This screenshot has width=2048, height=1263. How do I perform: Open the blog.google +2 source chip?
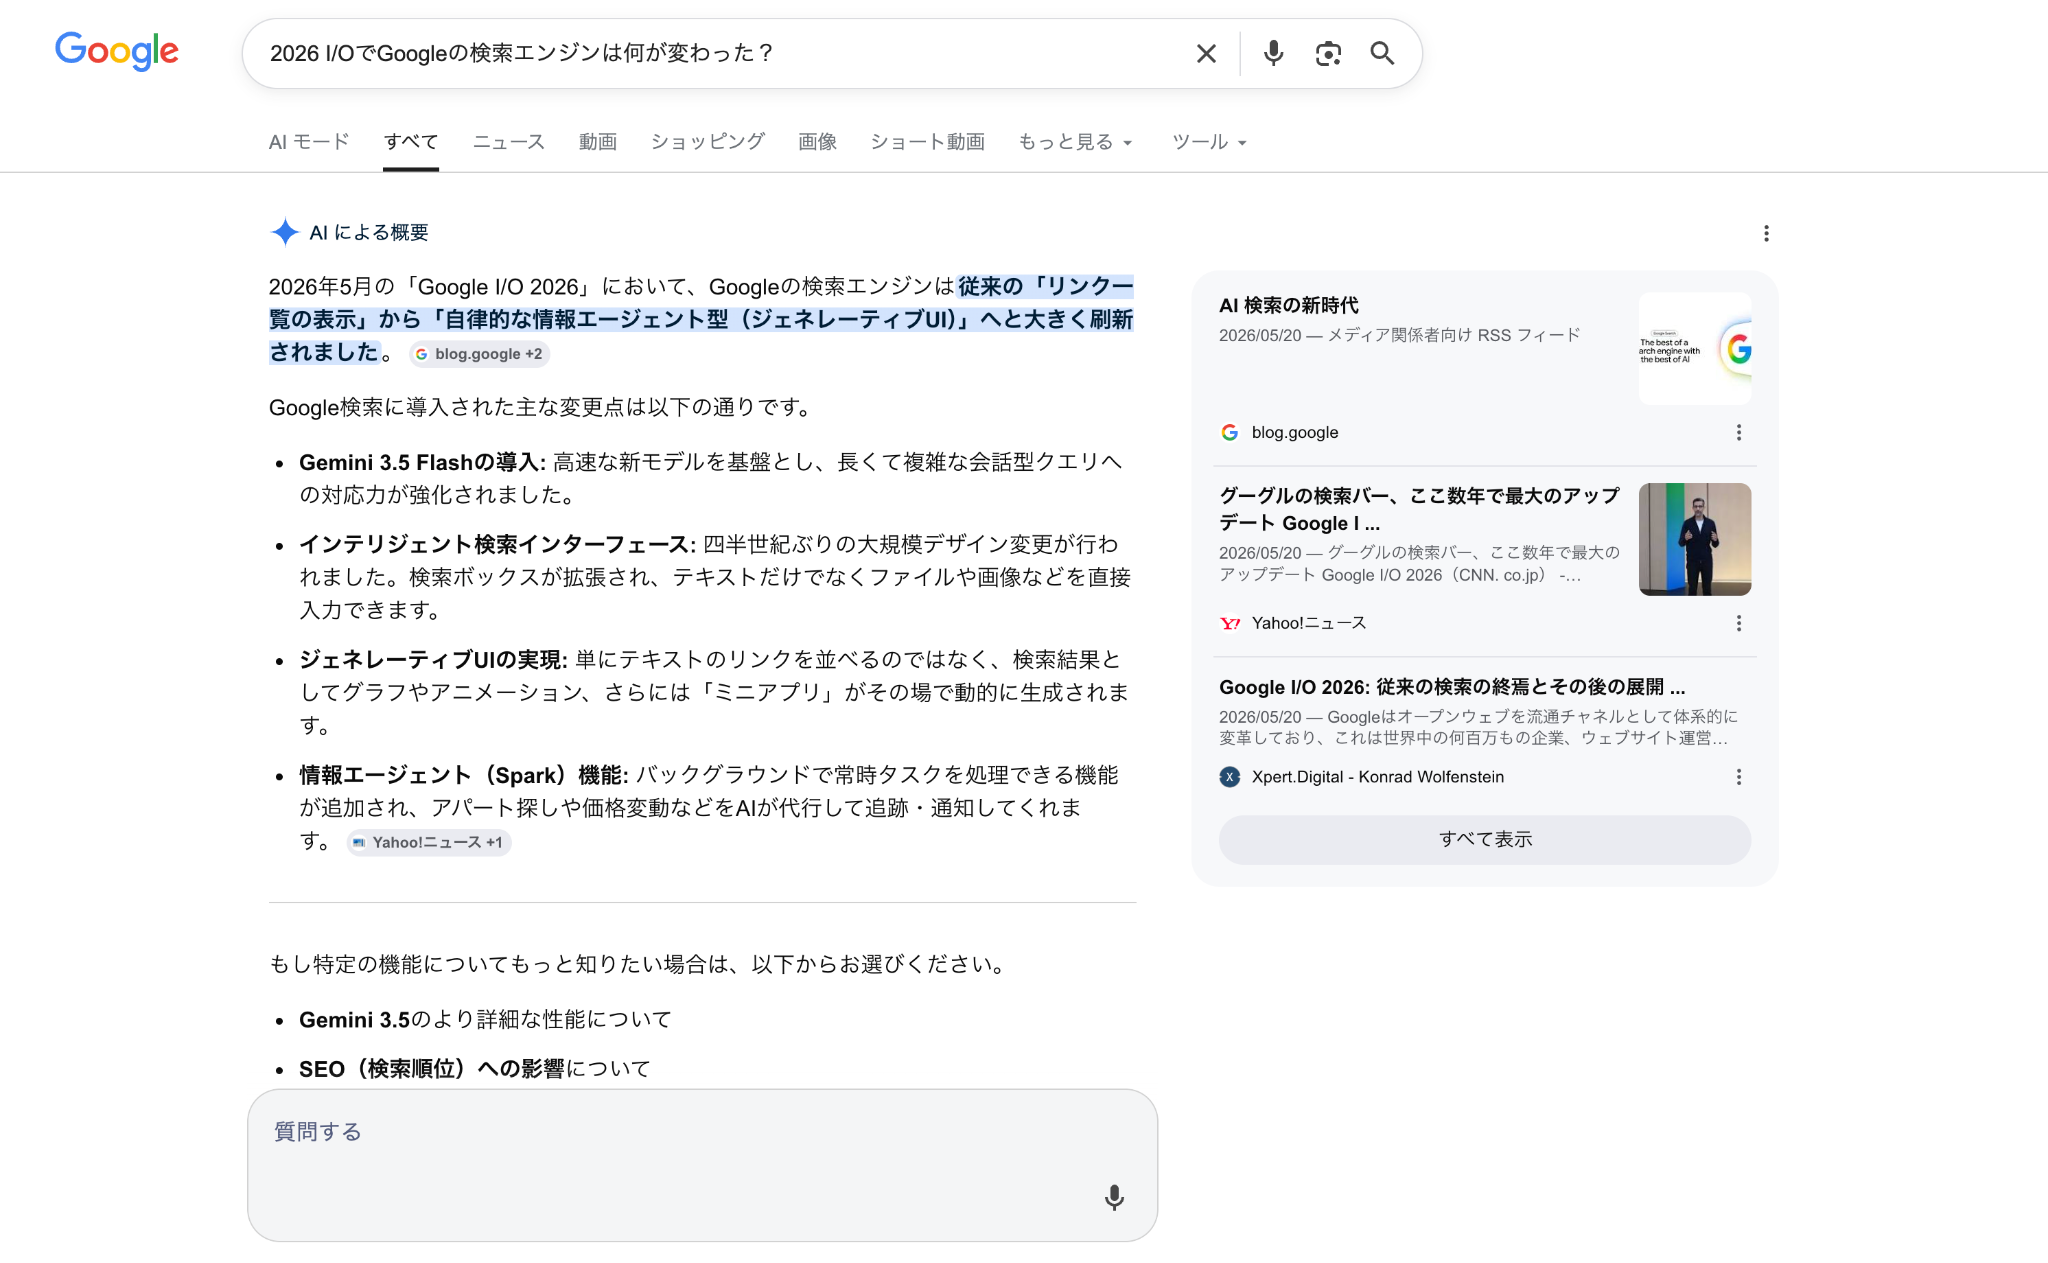(x=479, y=354)
